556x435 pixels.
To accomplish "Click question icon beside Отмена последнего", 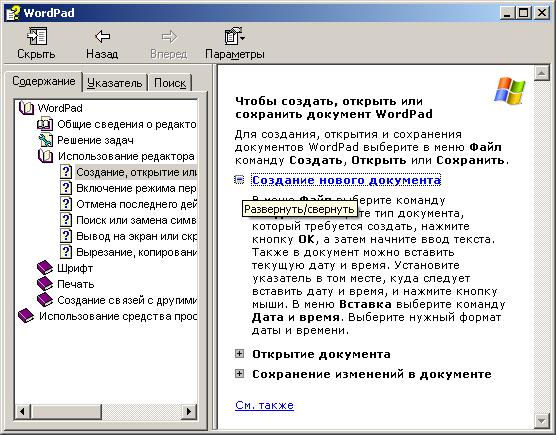I will click(x=66, y=204).
